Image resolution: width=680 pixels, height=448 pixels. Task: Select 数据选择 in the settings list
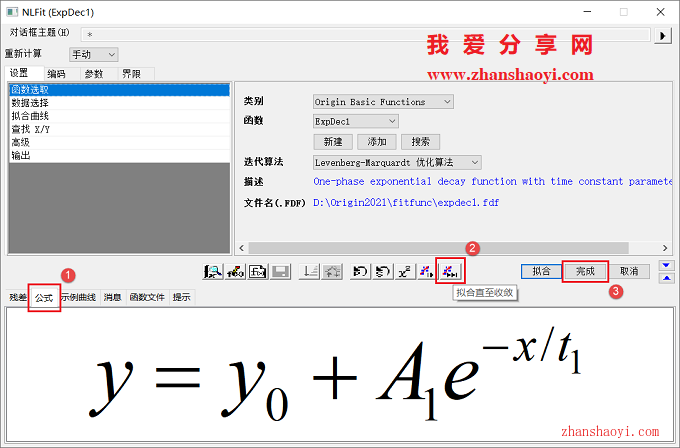click(119, 103)
